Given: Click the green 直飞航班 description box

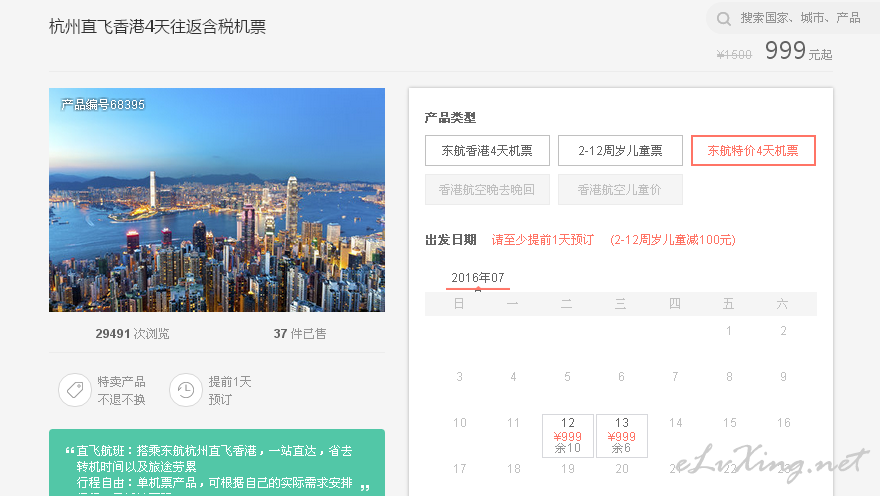Looking at the screenshot, I should coord(217,463).
